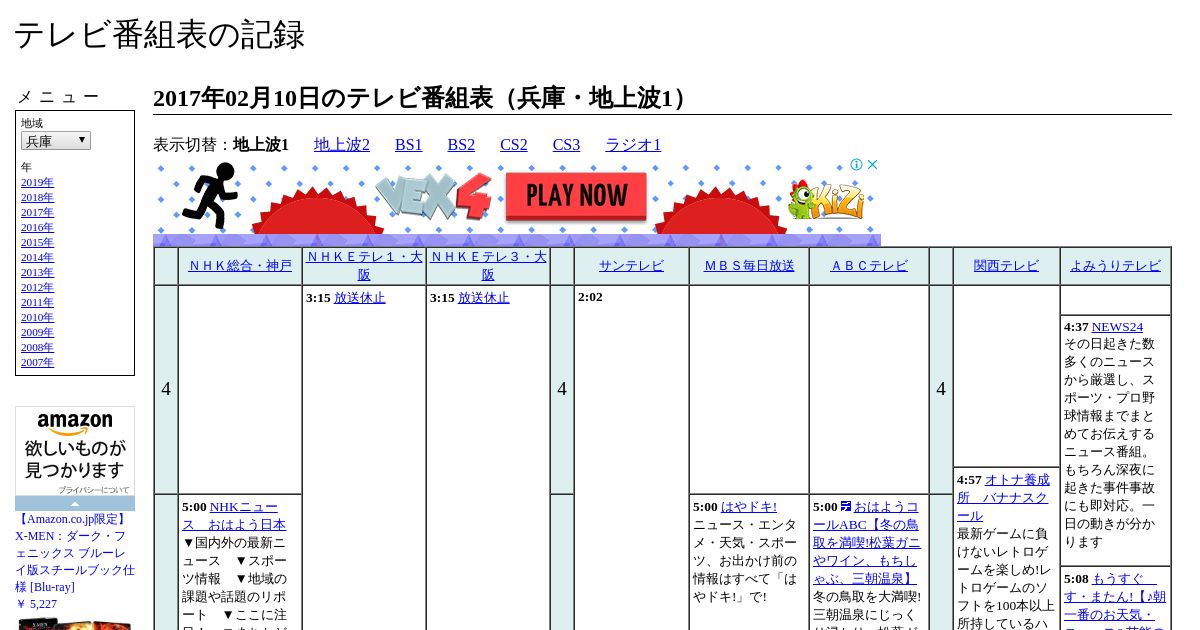The image size is (1200, 630).
Task: Open the ＮＨＫＥテレ１・大阪 channel link
Action: pos(364,266)
